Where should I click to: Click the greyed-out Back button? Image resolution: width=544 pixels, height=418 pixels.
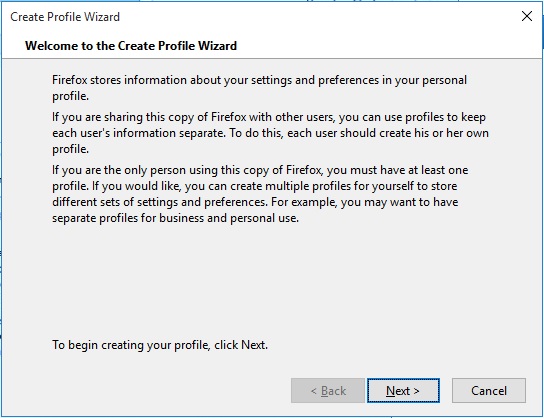(328, 391)
